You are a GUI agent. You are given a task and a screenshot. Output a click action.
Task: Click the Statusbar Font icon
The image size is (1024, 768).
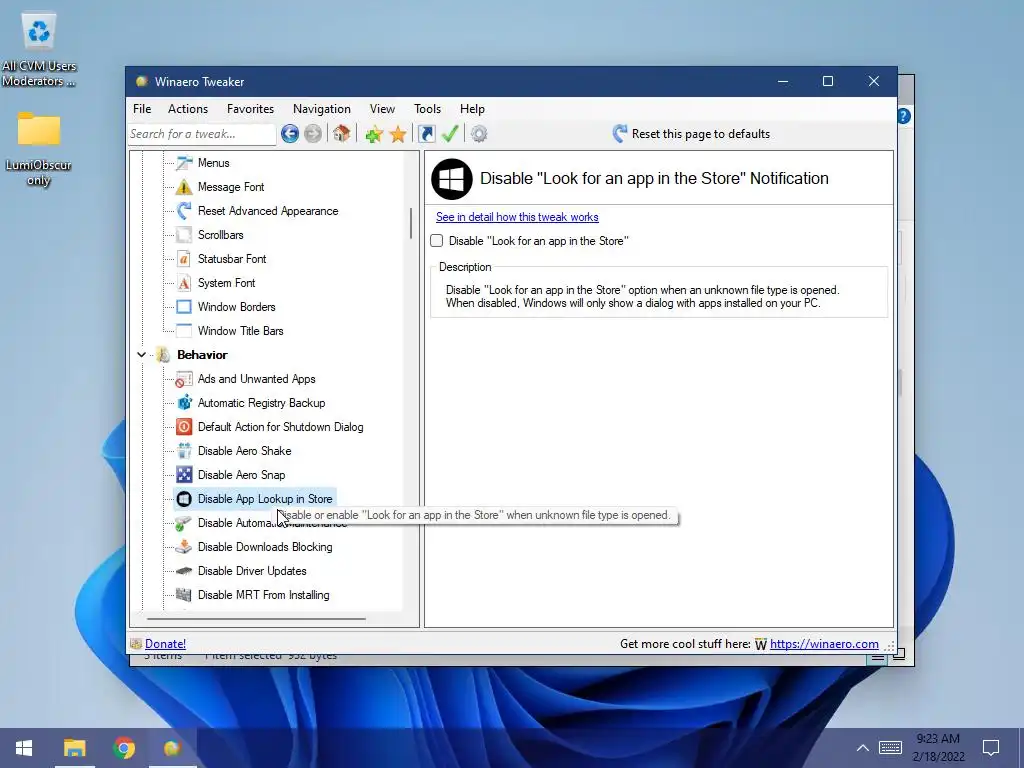(x=184, y=259)
